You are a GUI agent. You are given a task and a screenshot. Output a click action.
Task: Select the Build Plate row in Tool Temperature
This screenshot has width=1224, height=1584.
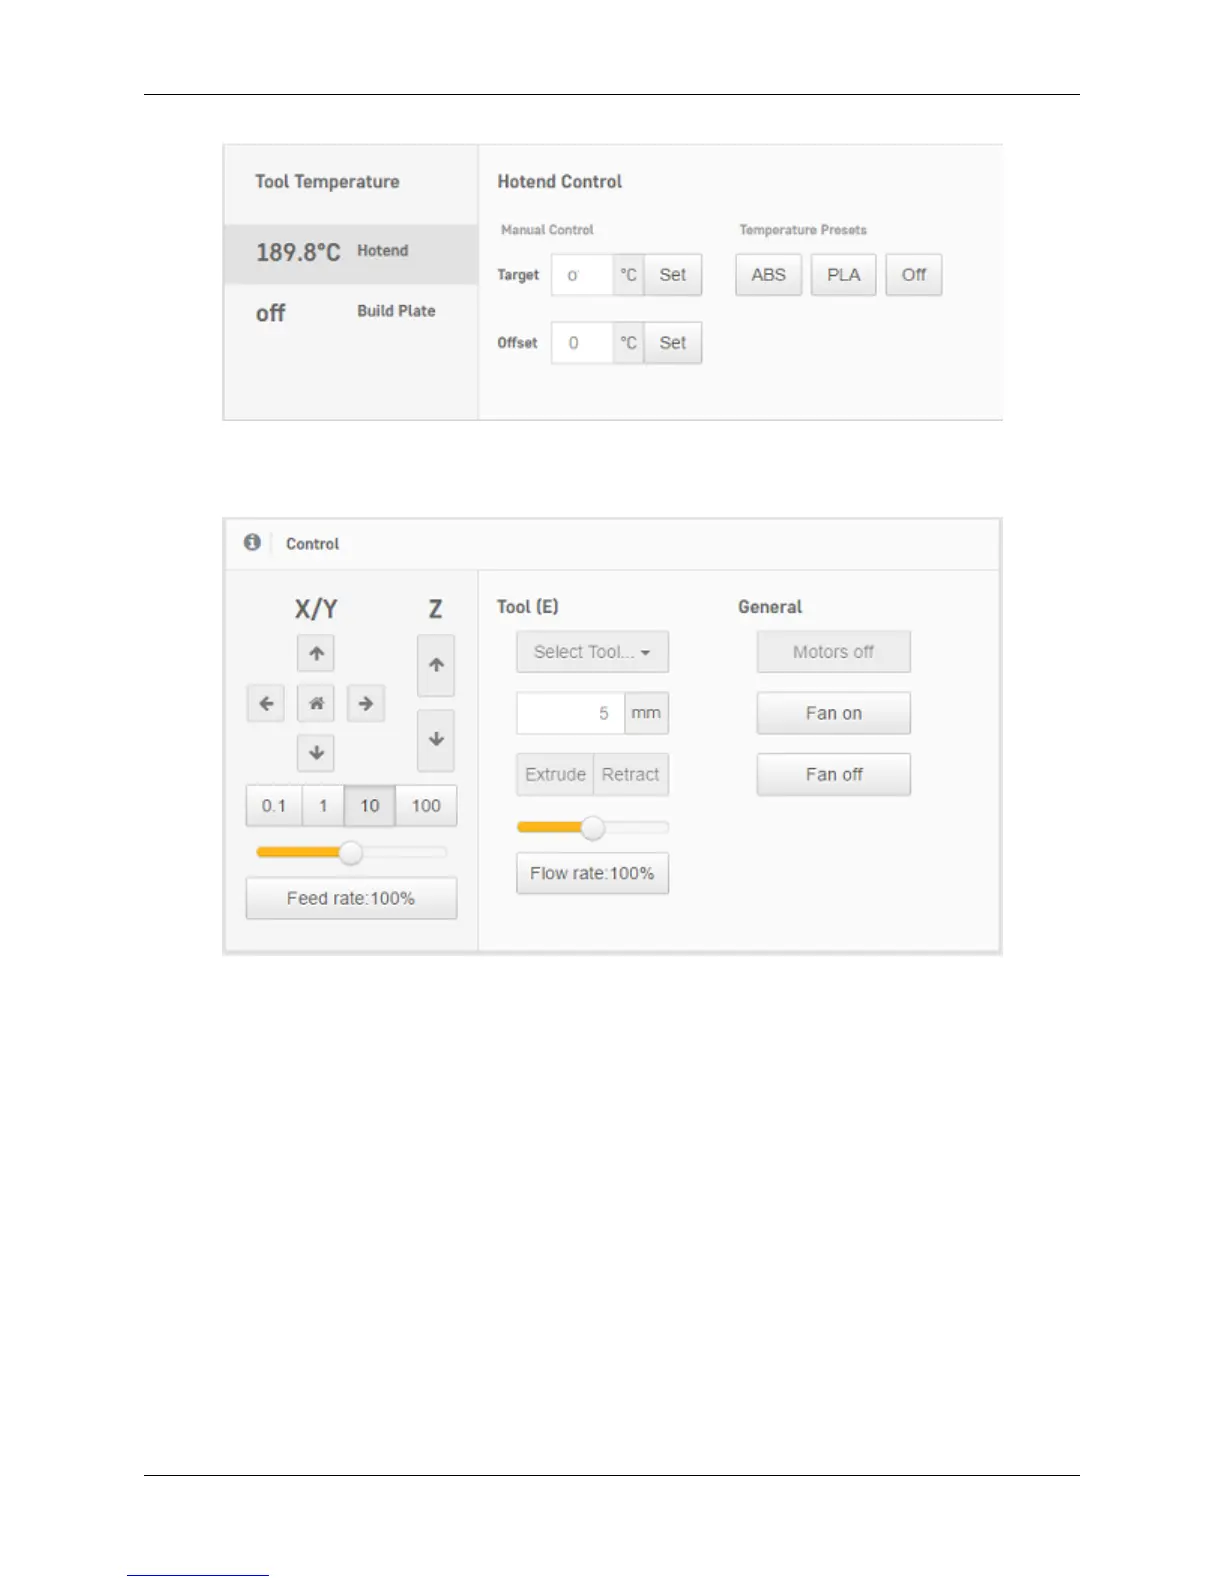[x=351, y=312]
